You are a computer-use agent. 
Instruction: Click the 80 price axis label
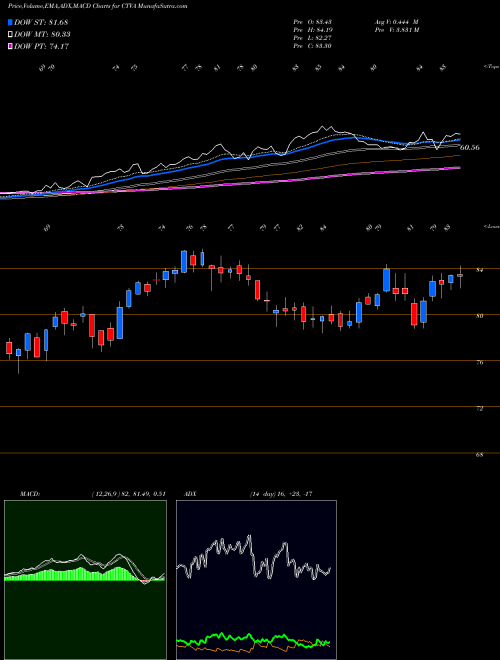[x=481, y=316]
